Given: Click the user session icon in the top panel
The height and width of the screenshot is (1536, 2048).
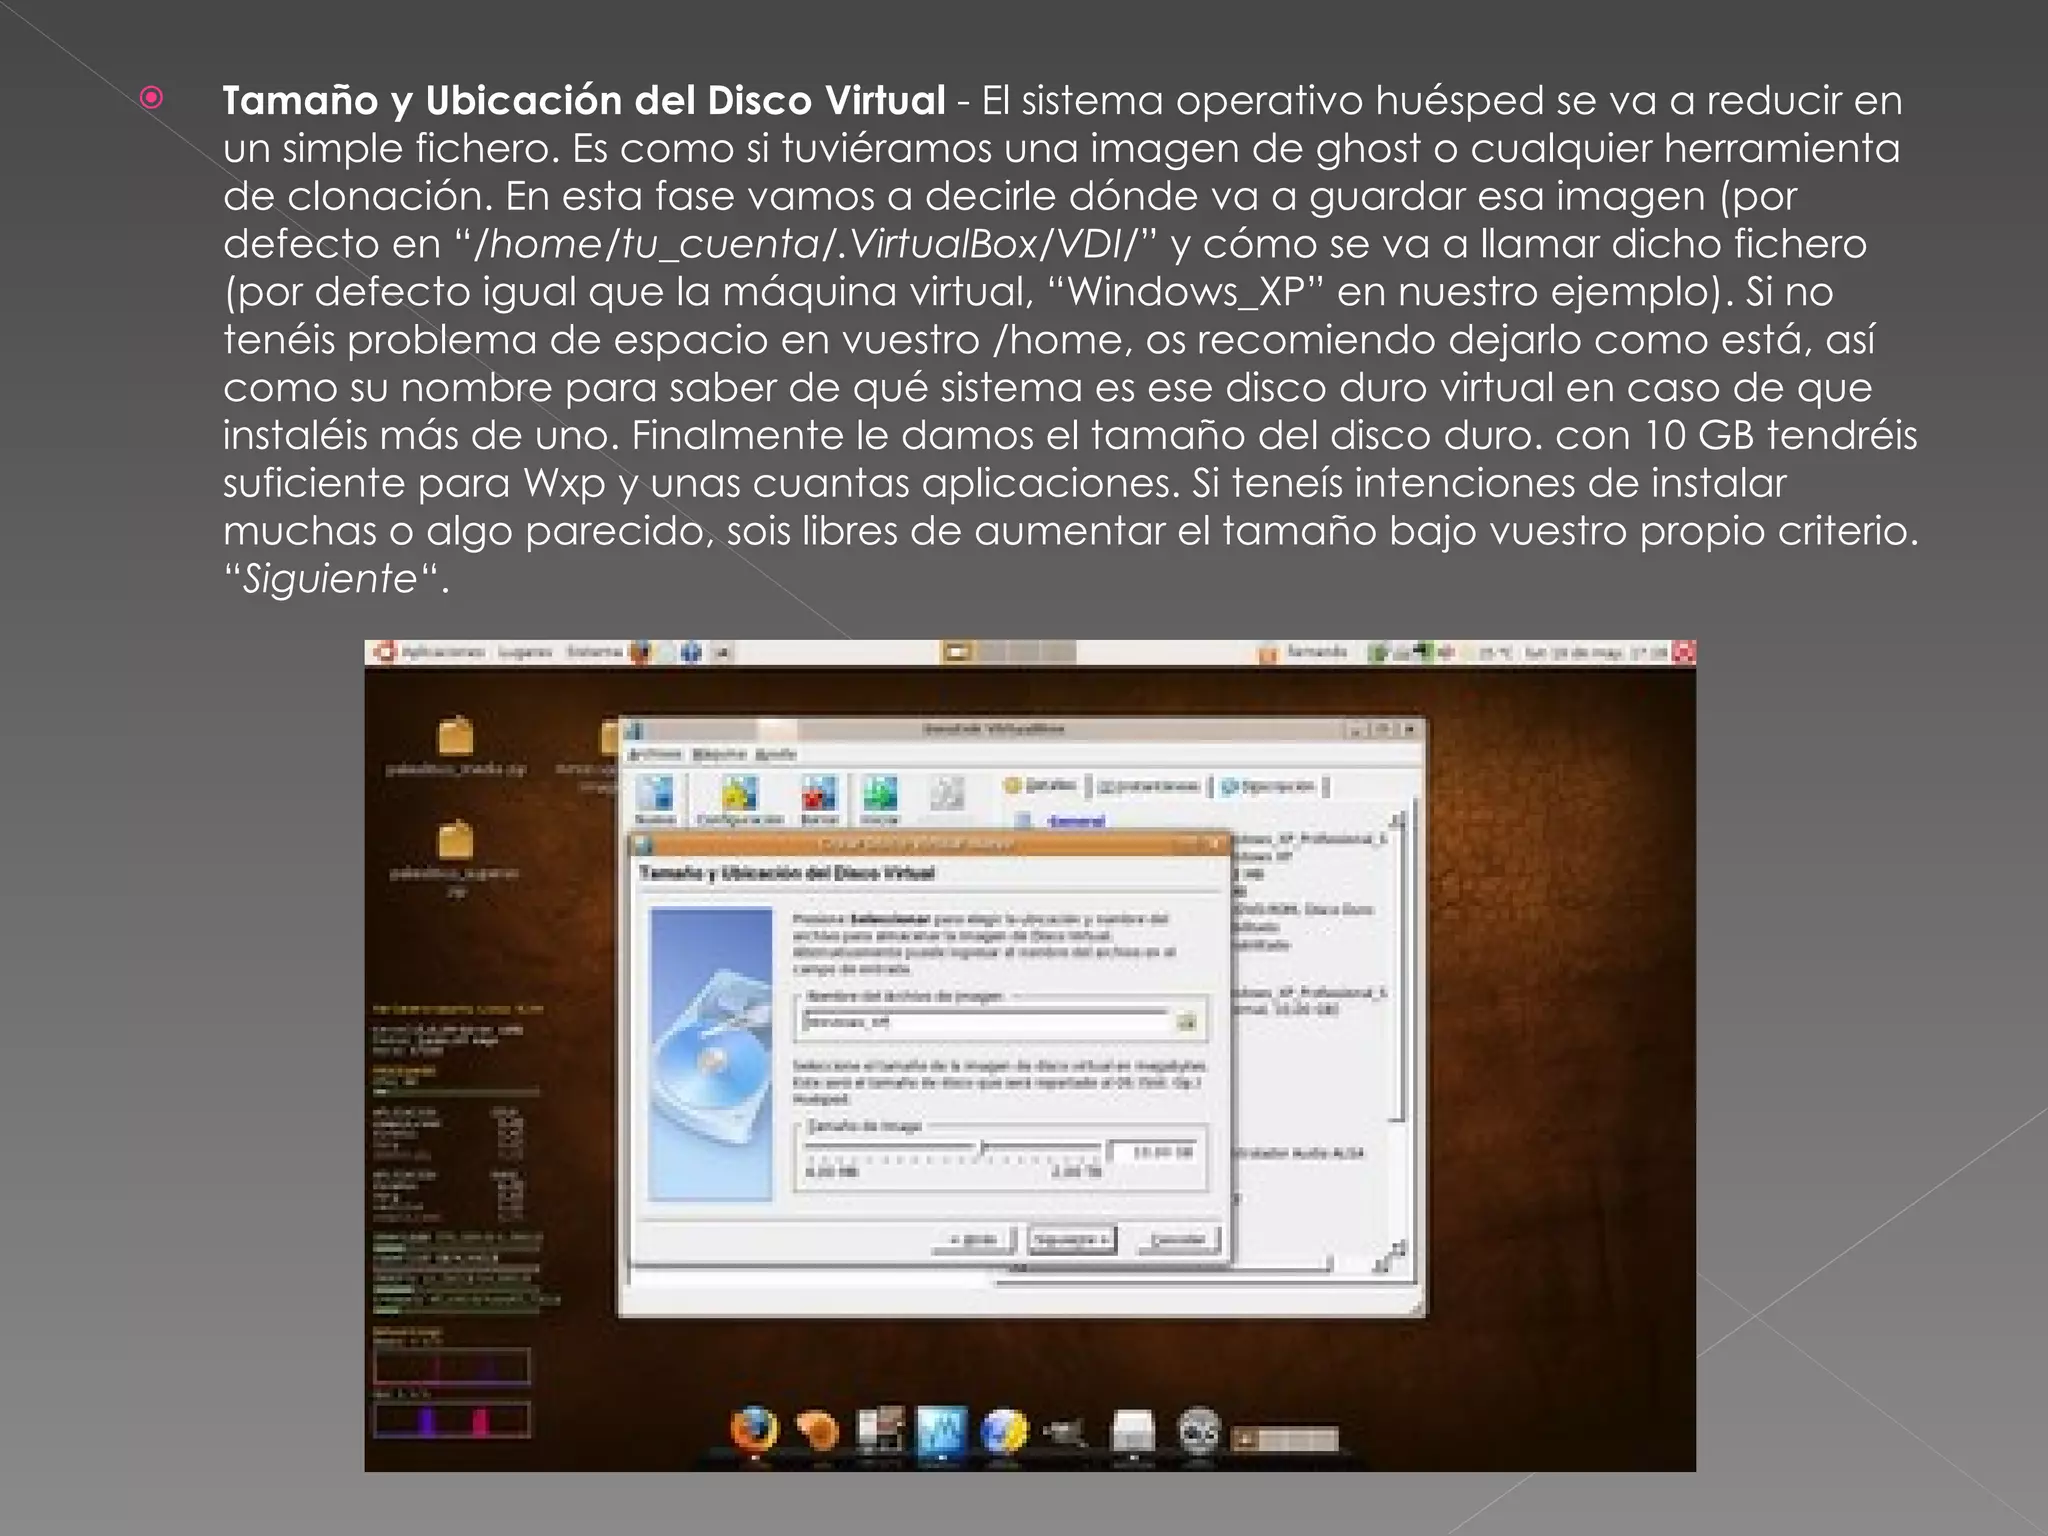Looking at the screenshot, I should [x=1268, y=653].
